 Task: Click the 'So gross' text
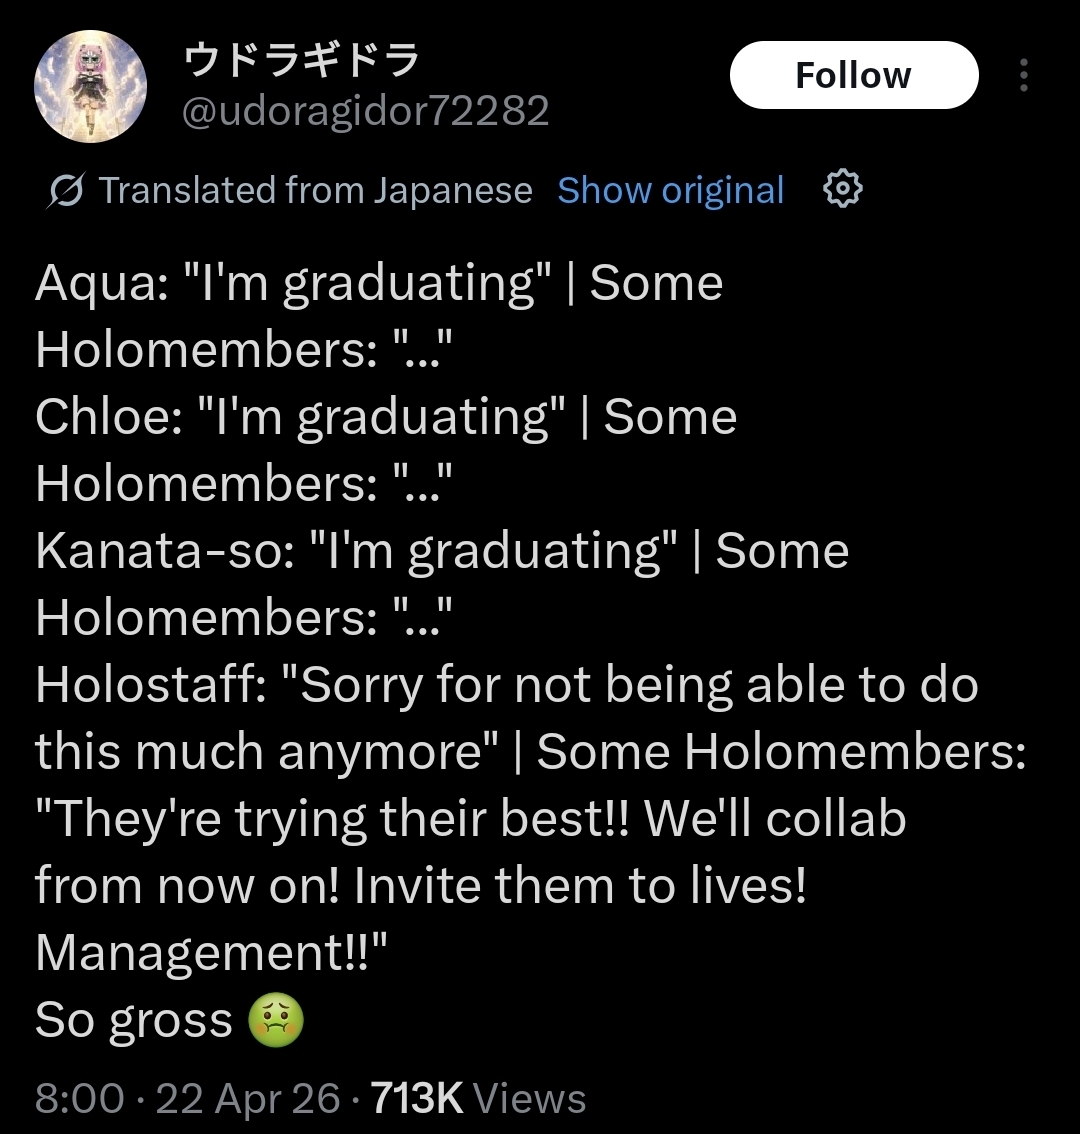point(134,1021)
